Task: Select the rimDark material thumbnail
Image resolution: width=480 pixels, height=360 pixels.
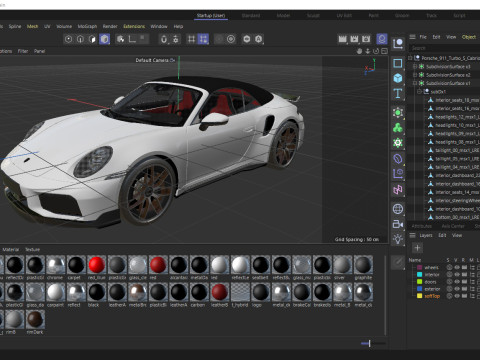Action: [35, 320]
